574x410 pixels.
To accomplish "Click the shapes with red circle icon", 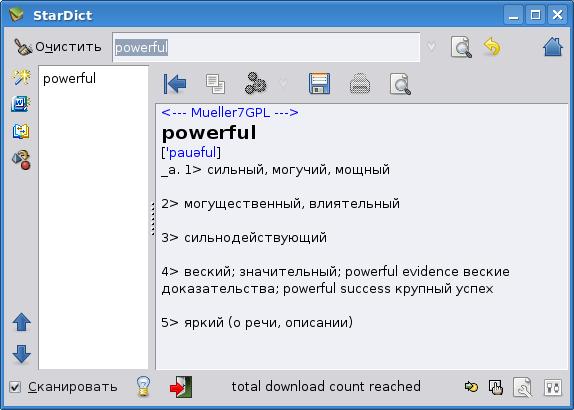I will (x=21, y=160).
